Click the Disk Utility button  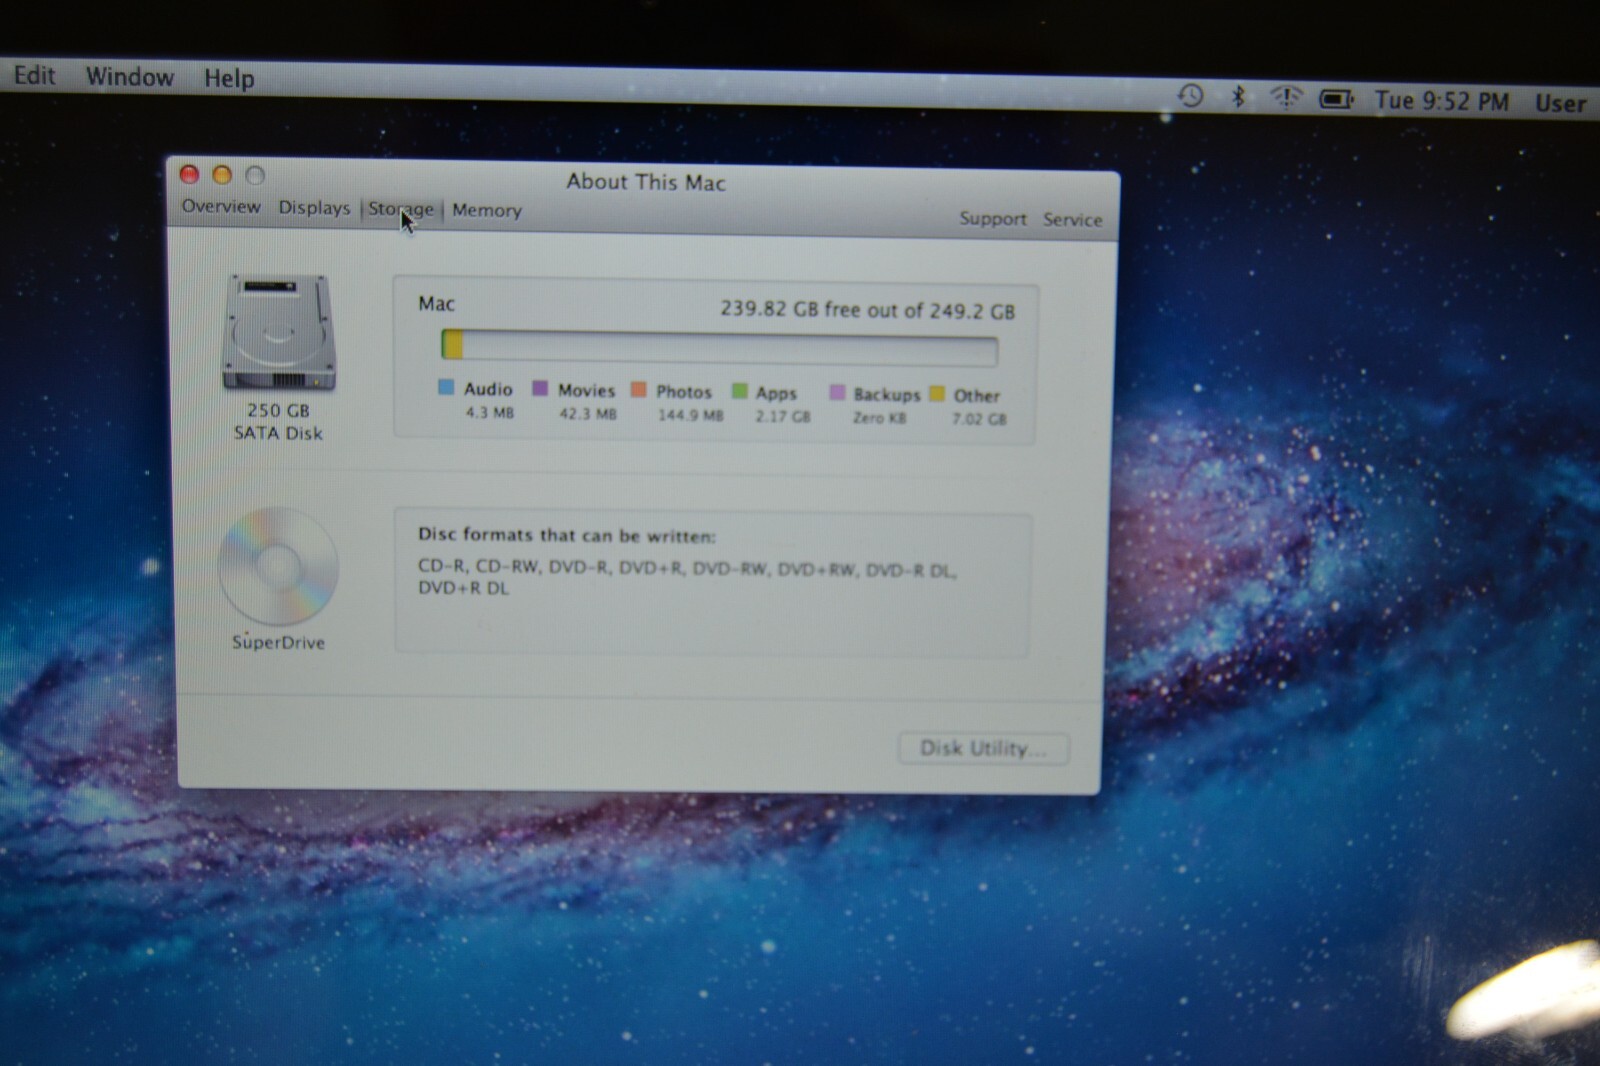coord(984,748)
